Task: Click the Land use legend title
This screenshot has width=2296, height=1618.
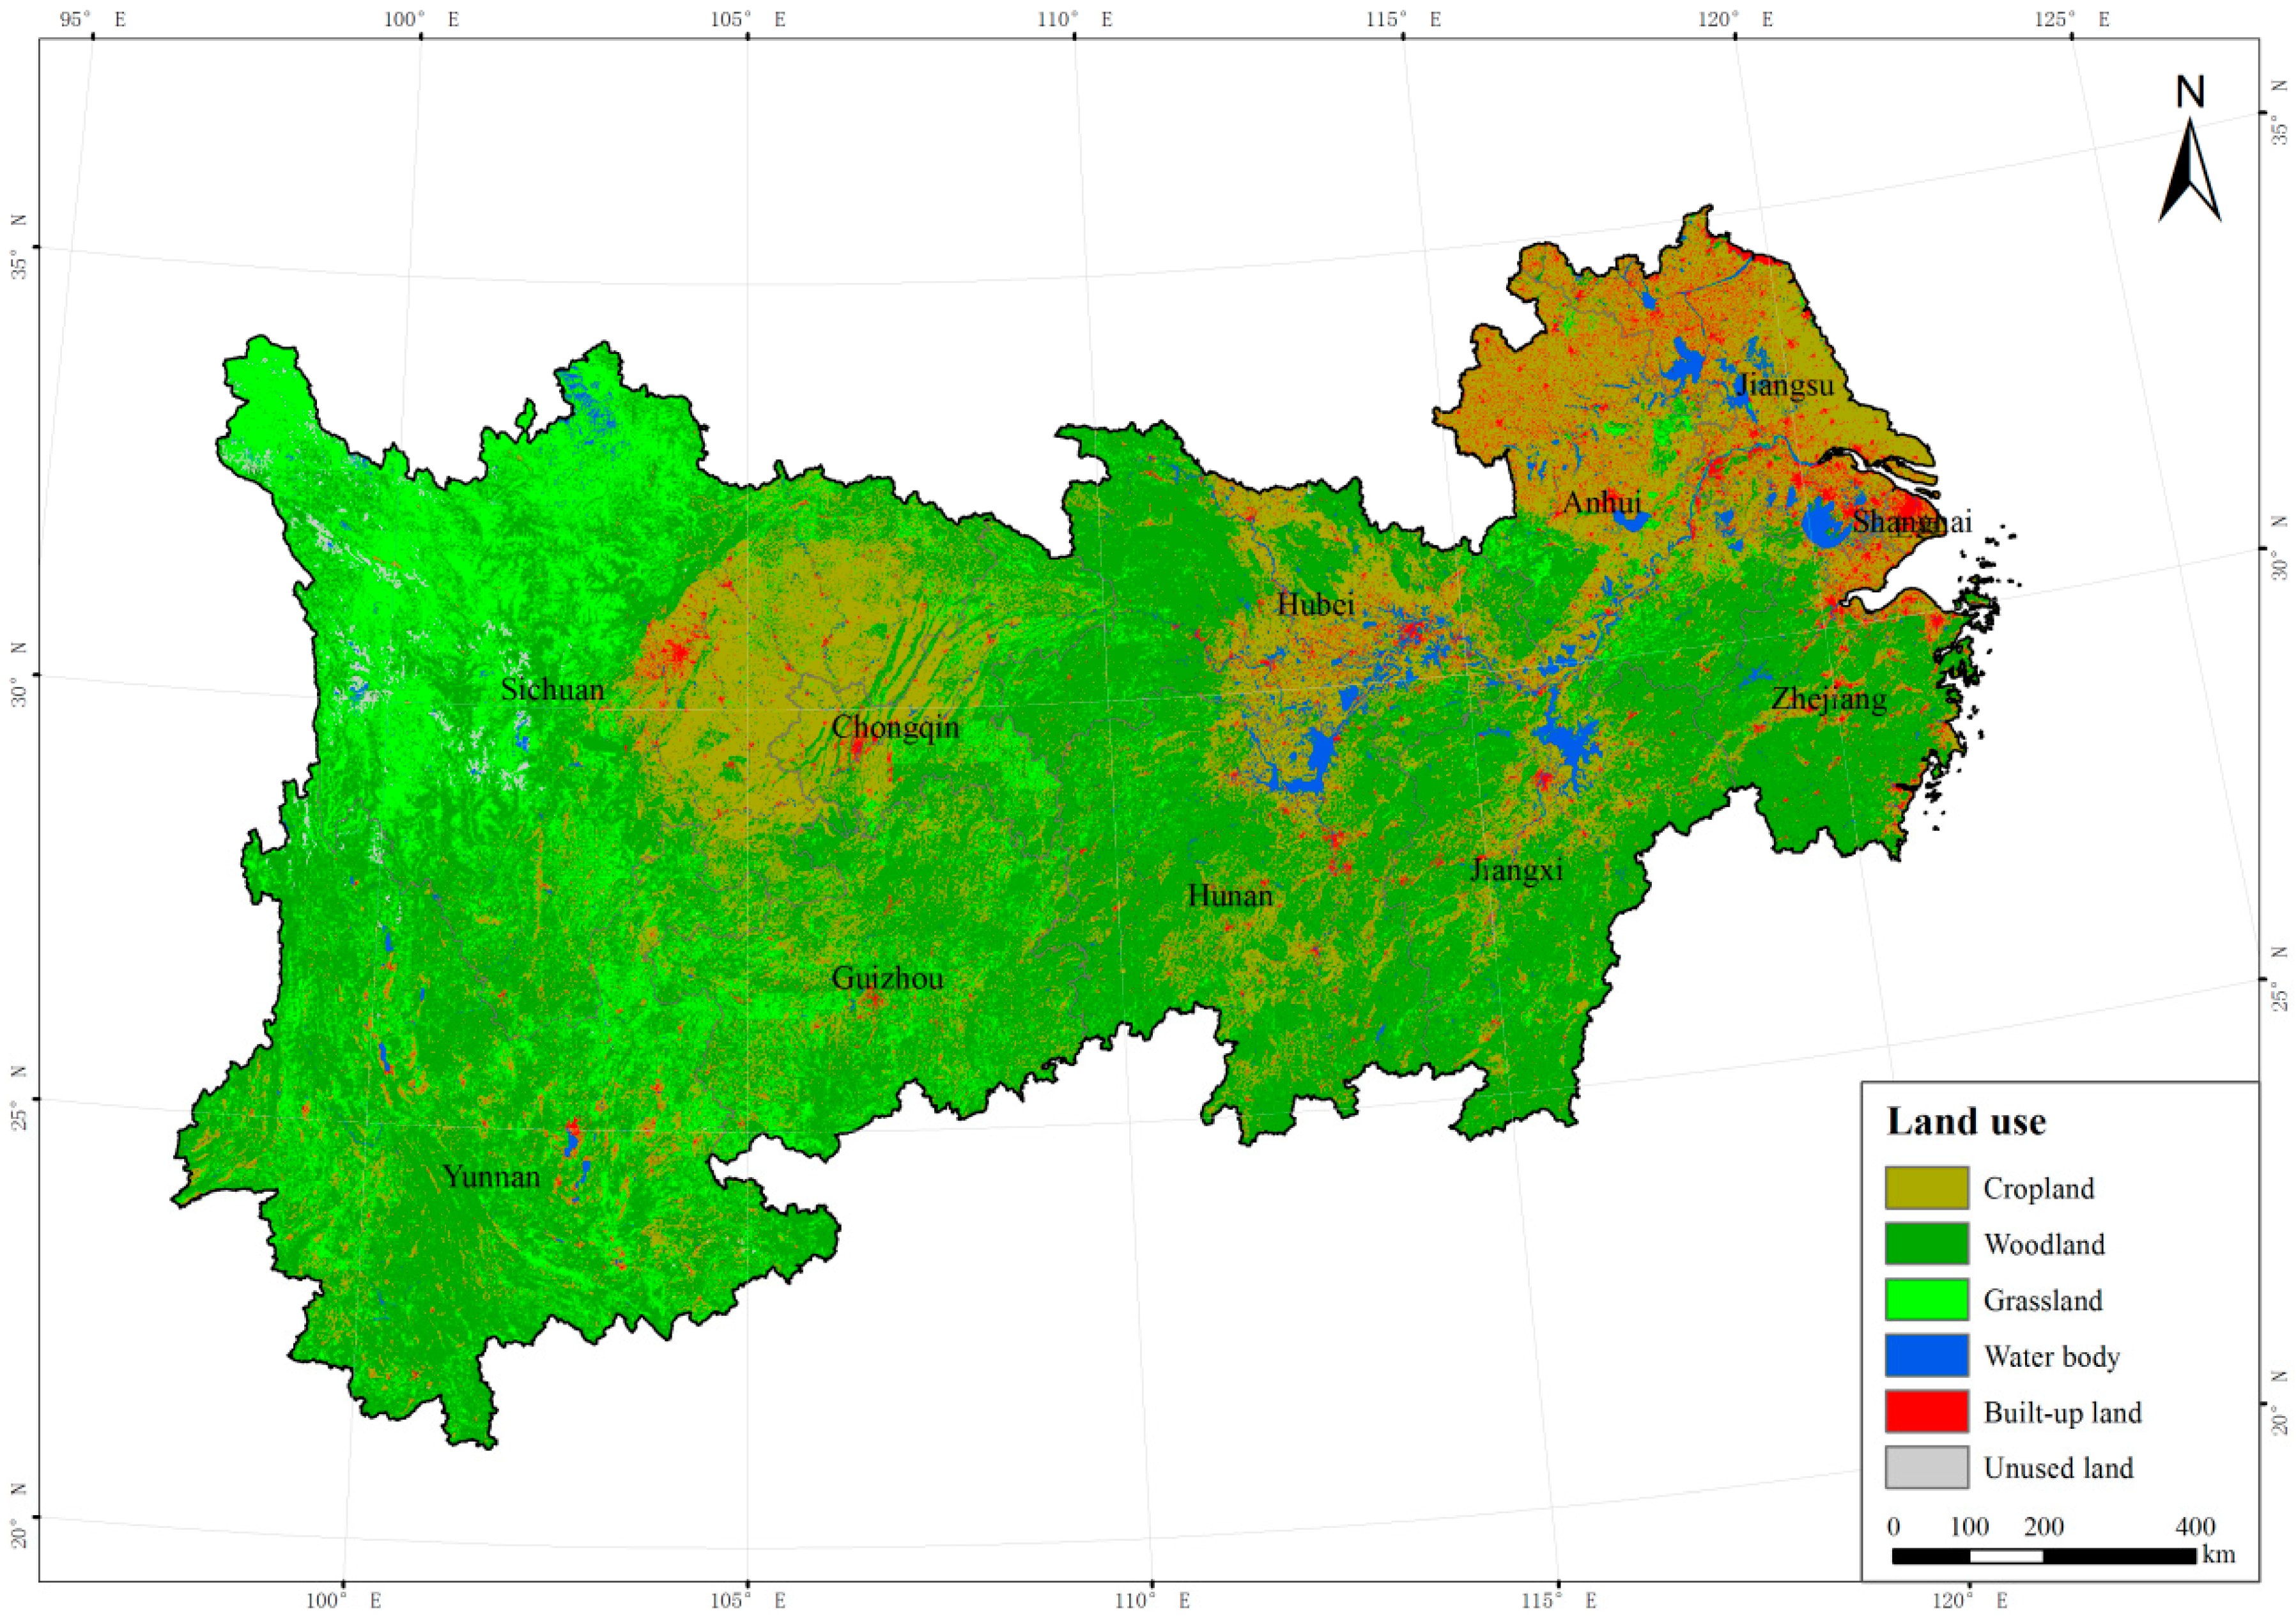Action: 1966,1122
